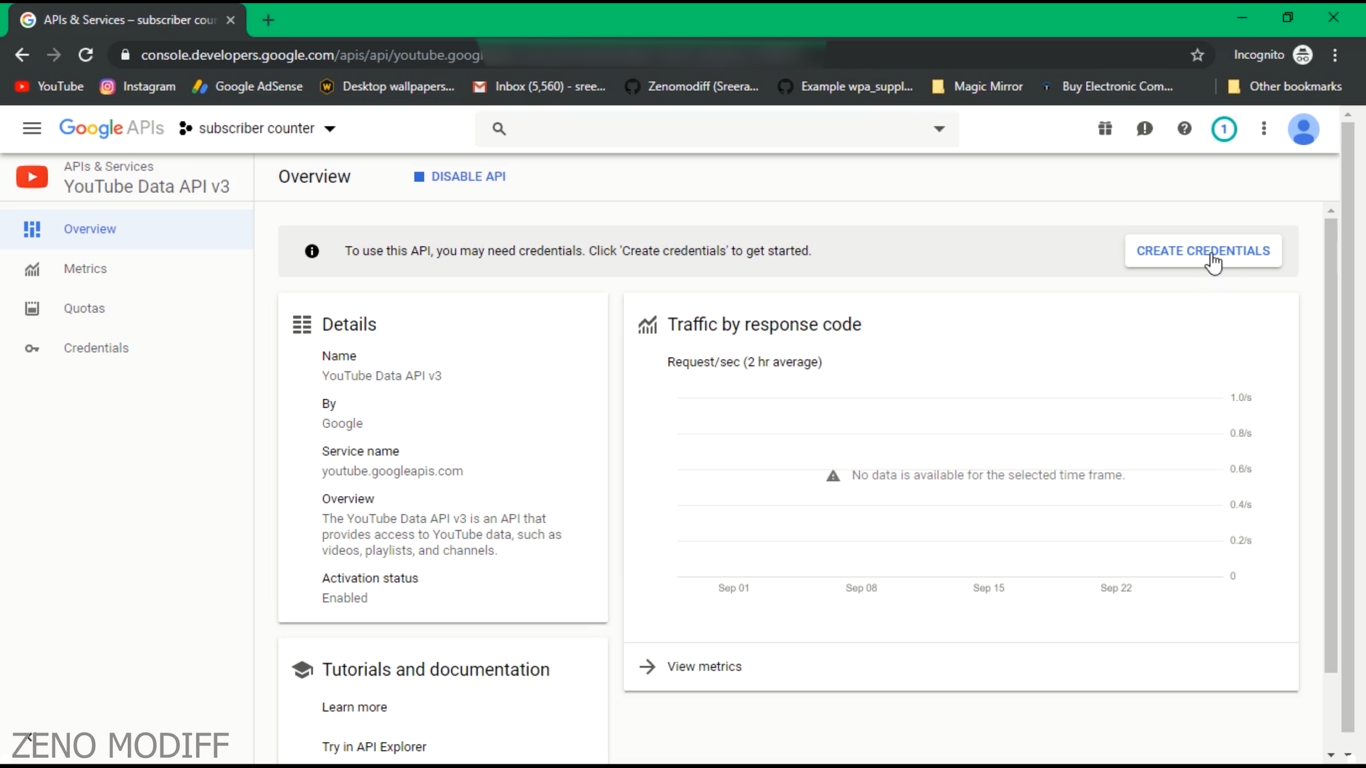
Task: Expand the search bar dropdown arrow
Action: pos(939,129)
